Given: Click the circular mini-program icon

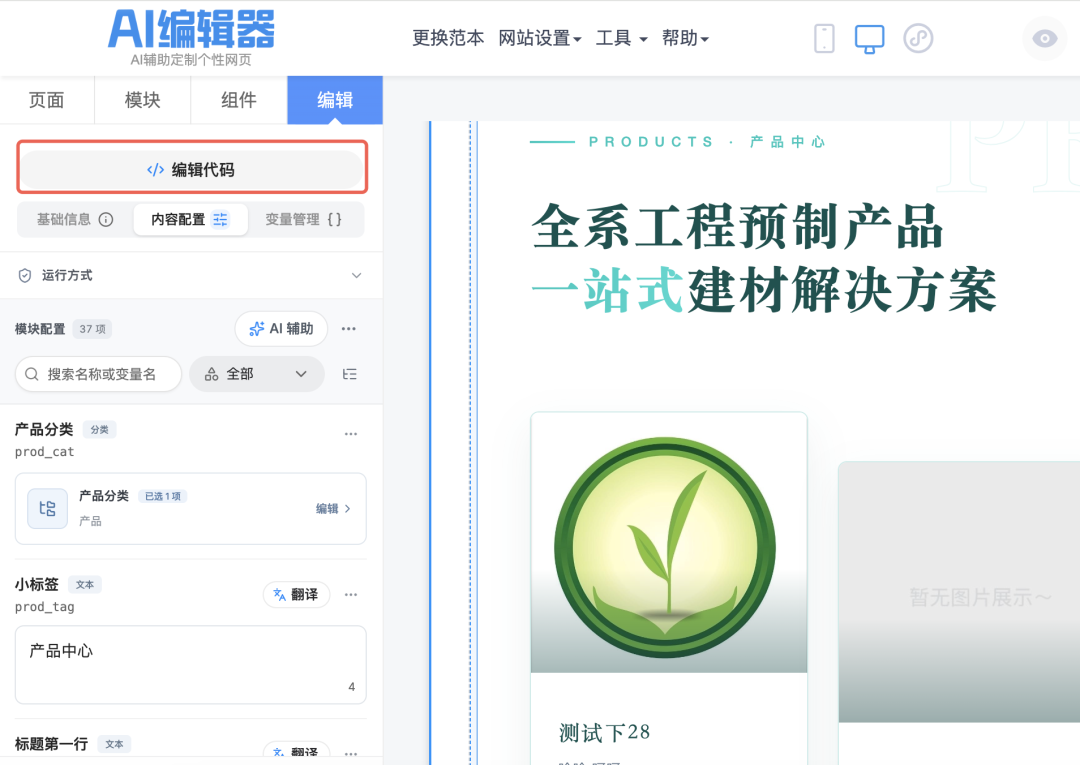Looking at the screenshot, I should (918, 39).
